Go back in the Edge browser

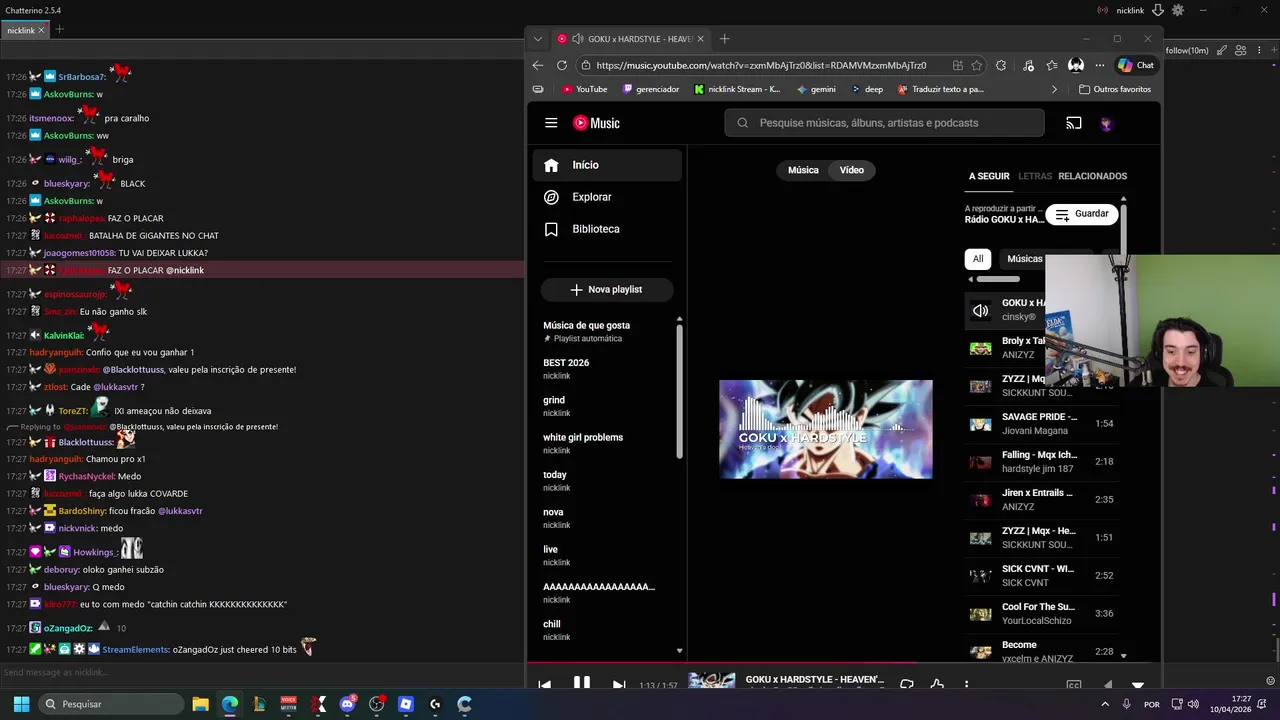click(x=538, y=65)
